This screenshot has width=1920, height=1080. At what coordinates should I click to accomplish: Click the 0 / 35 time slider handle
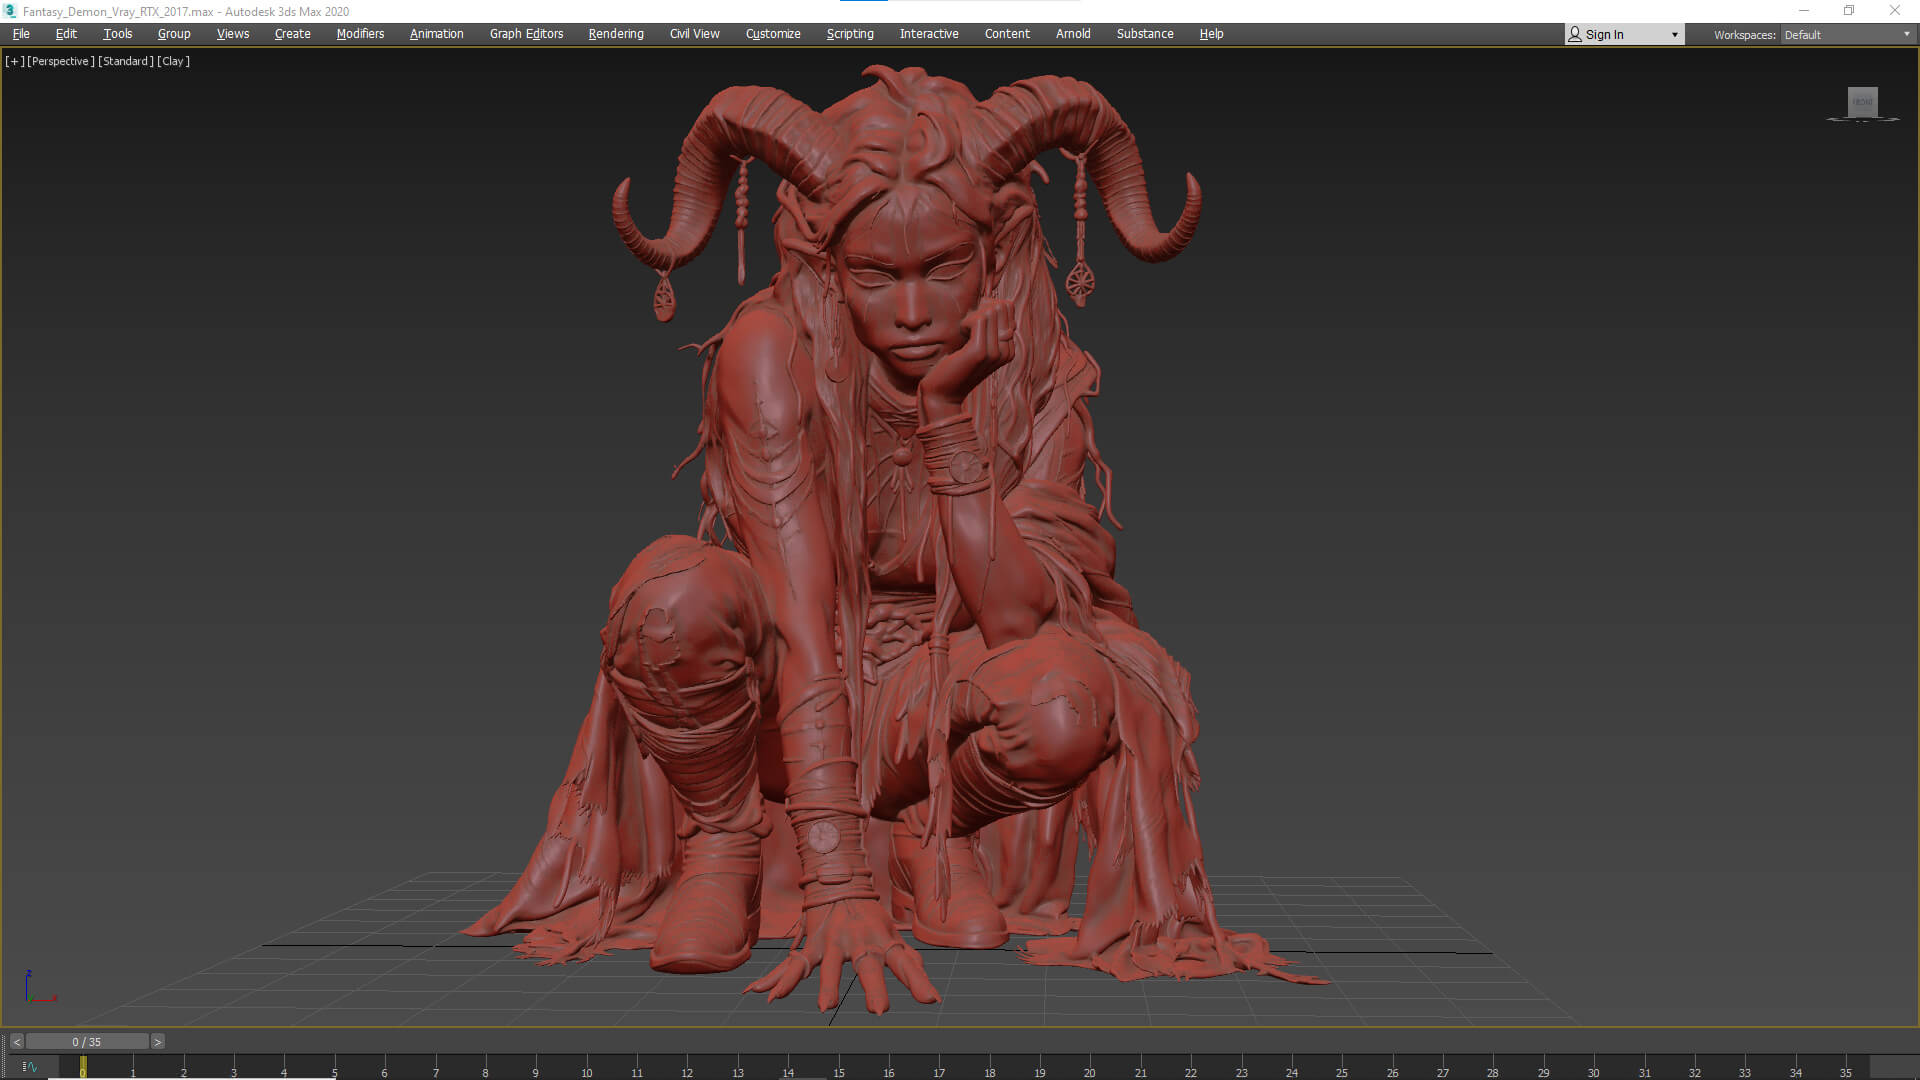(x=87, y=1042)
